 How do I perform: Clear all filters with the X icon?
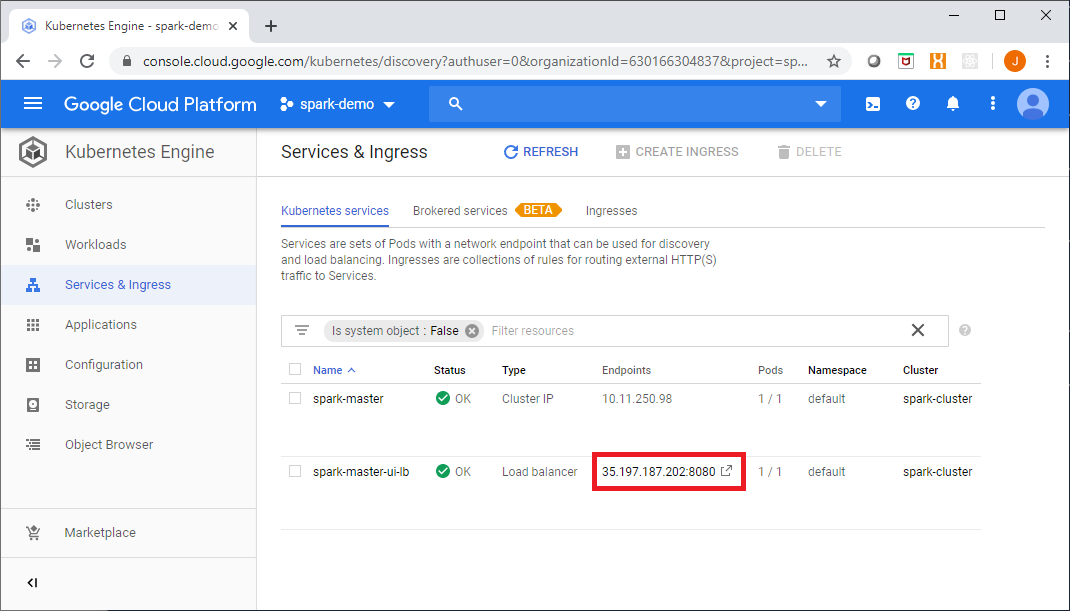click(x=918, y=330)
